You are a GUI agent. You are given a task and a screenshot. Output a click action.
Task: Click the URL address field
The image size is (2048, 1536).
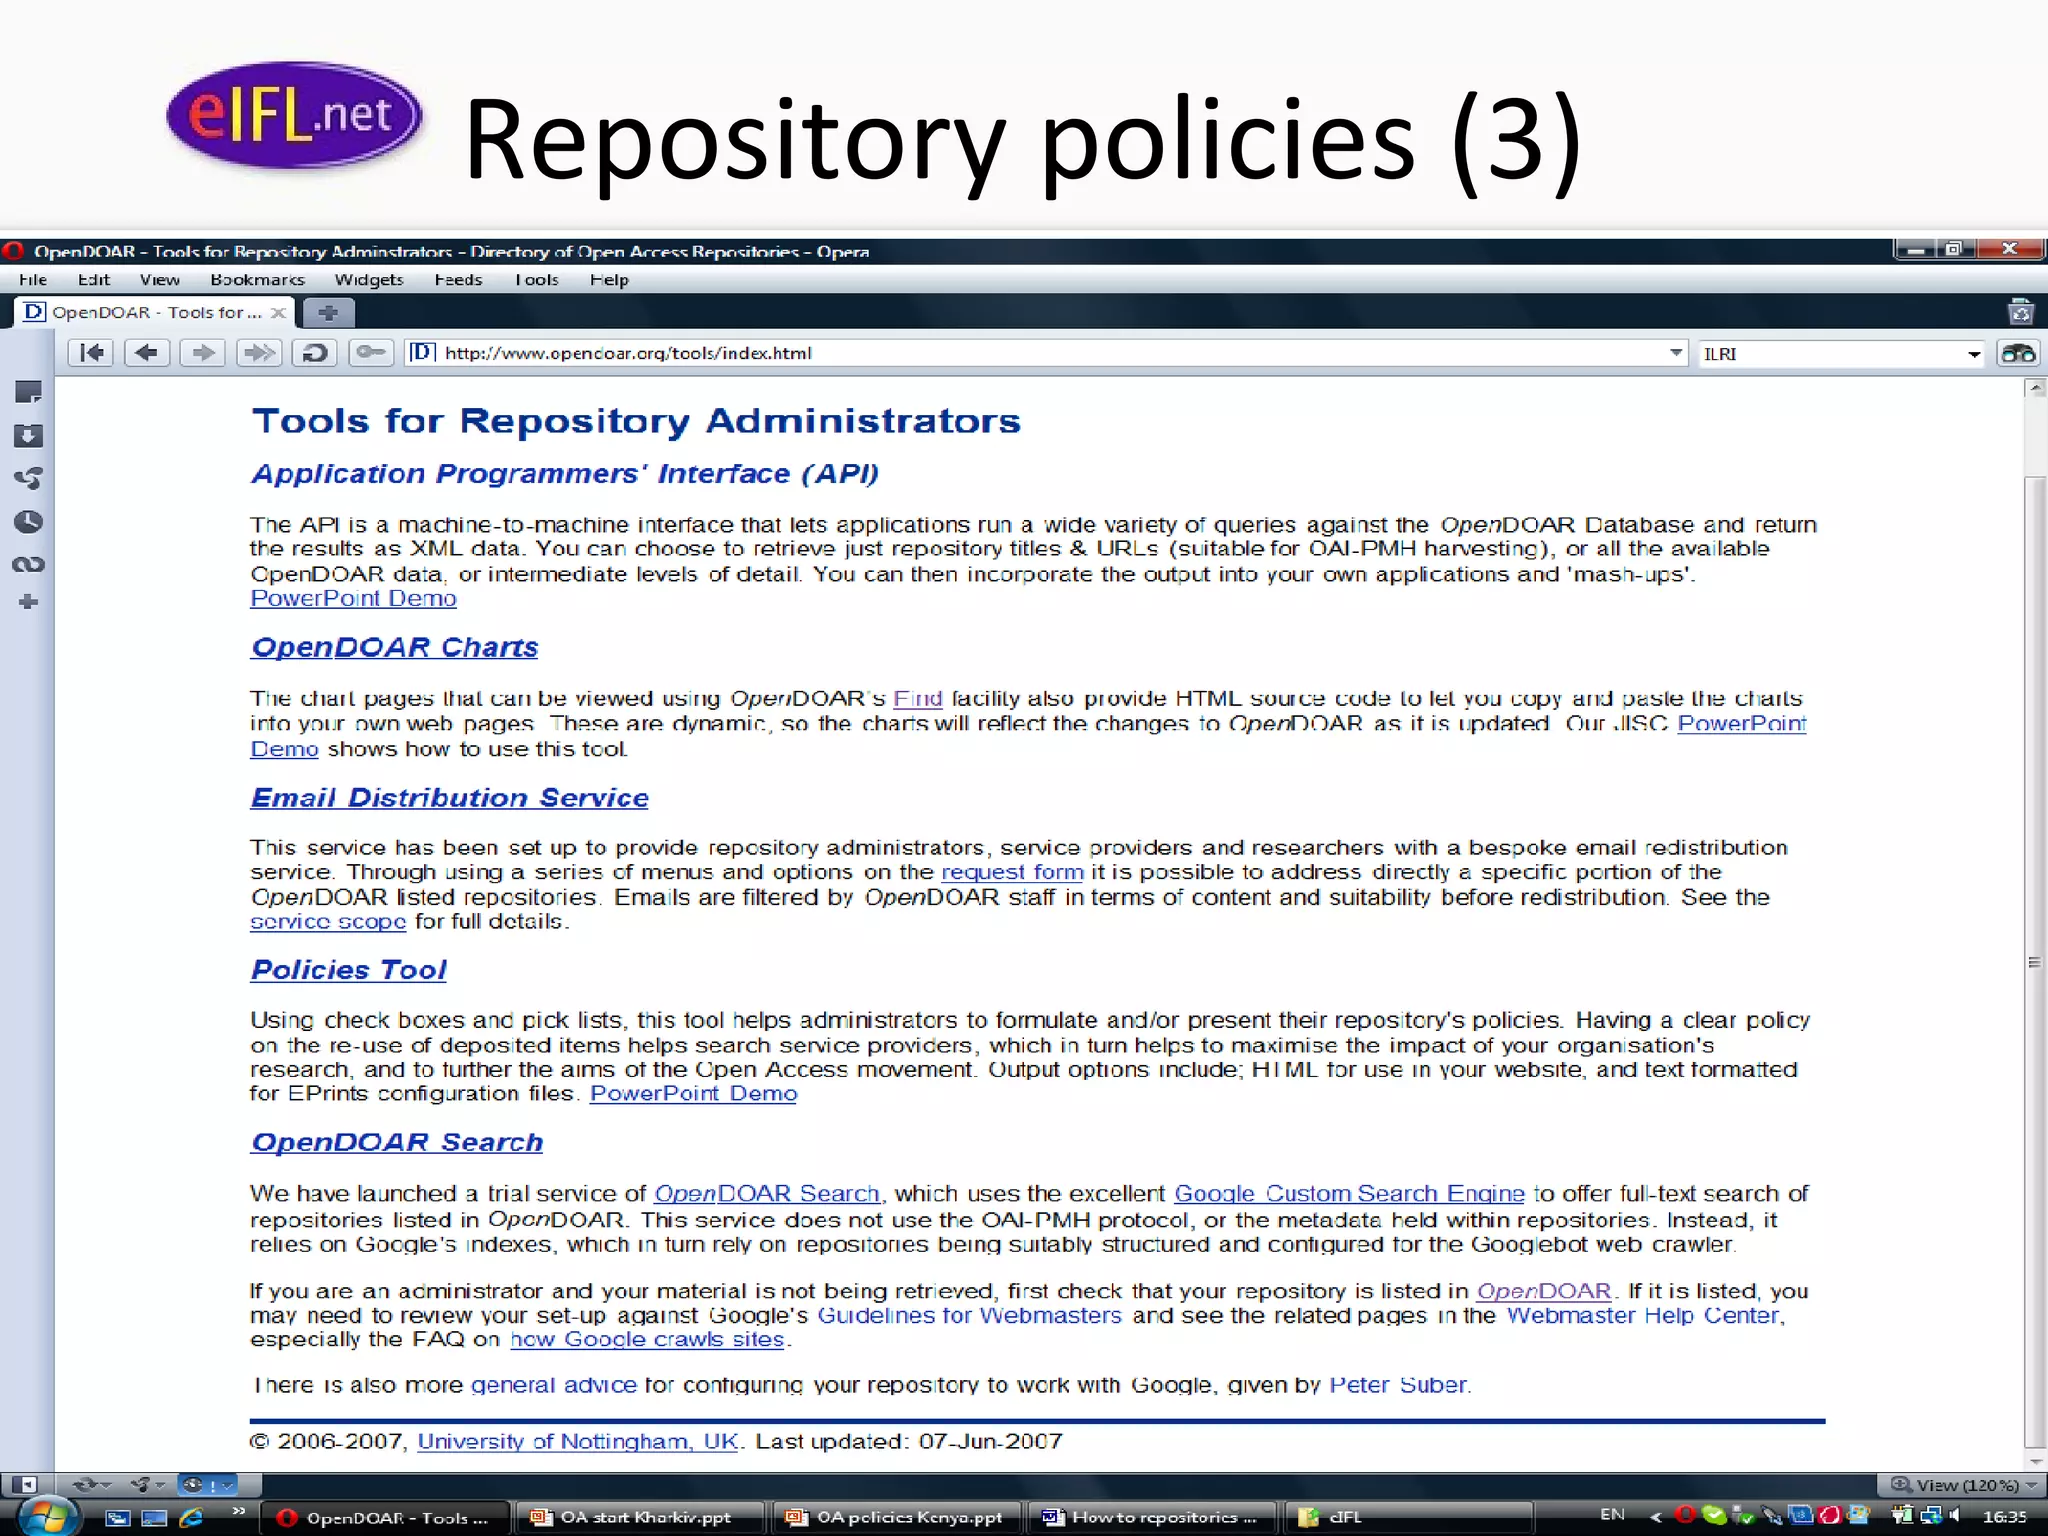[x=1046, y=353]
